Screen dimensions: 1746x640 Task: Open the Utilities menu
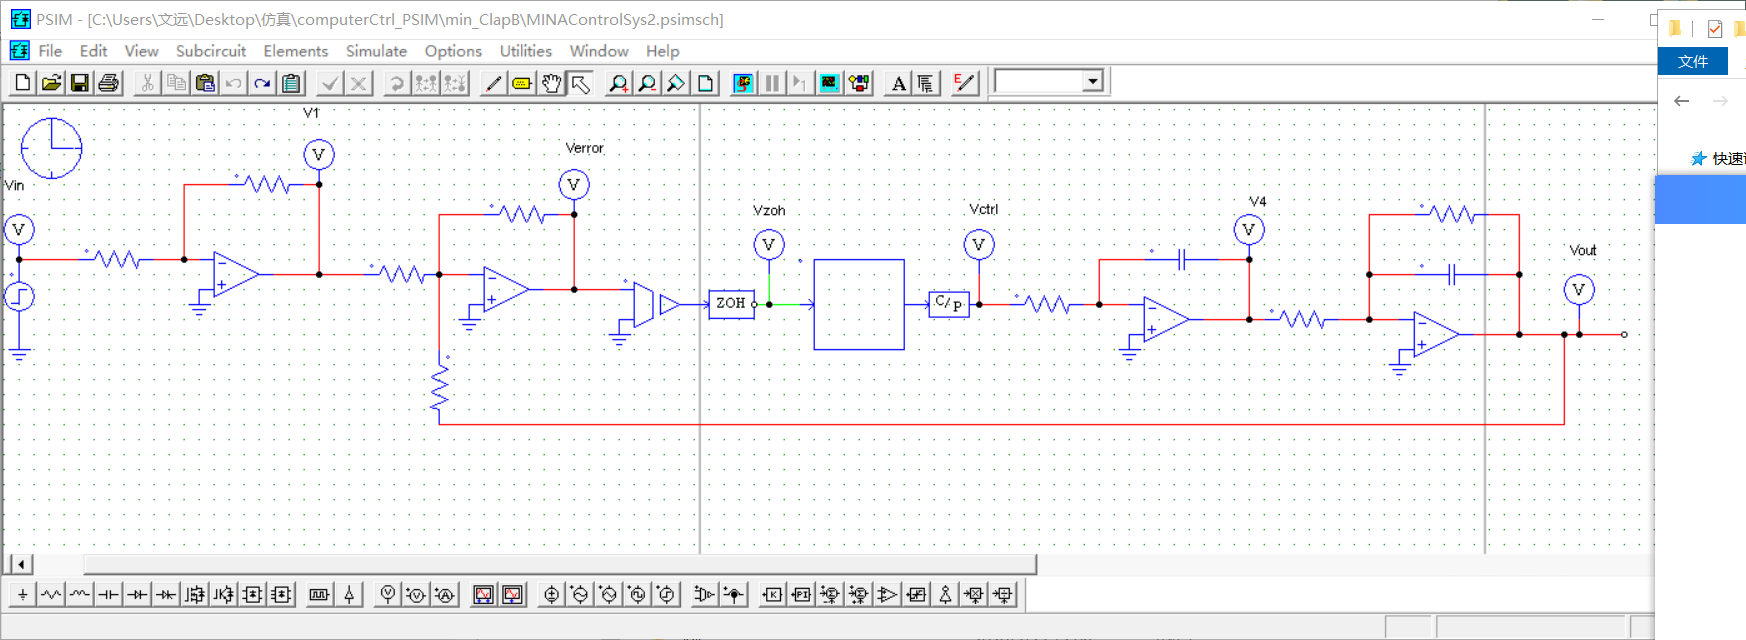[525, 51]
